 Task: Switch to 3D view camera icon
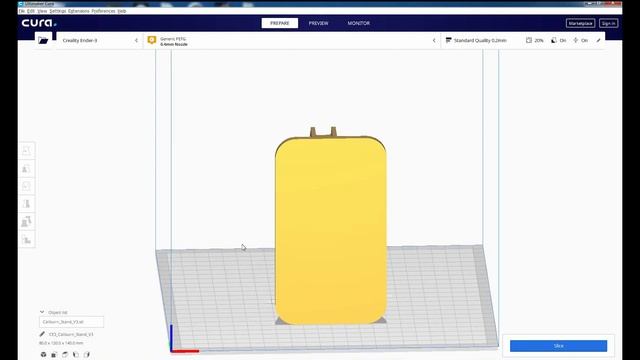click(43, 354)
